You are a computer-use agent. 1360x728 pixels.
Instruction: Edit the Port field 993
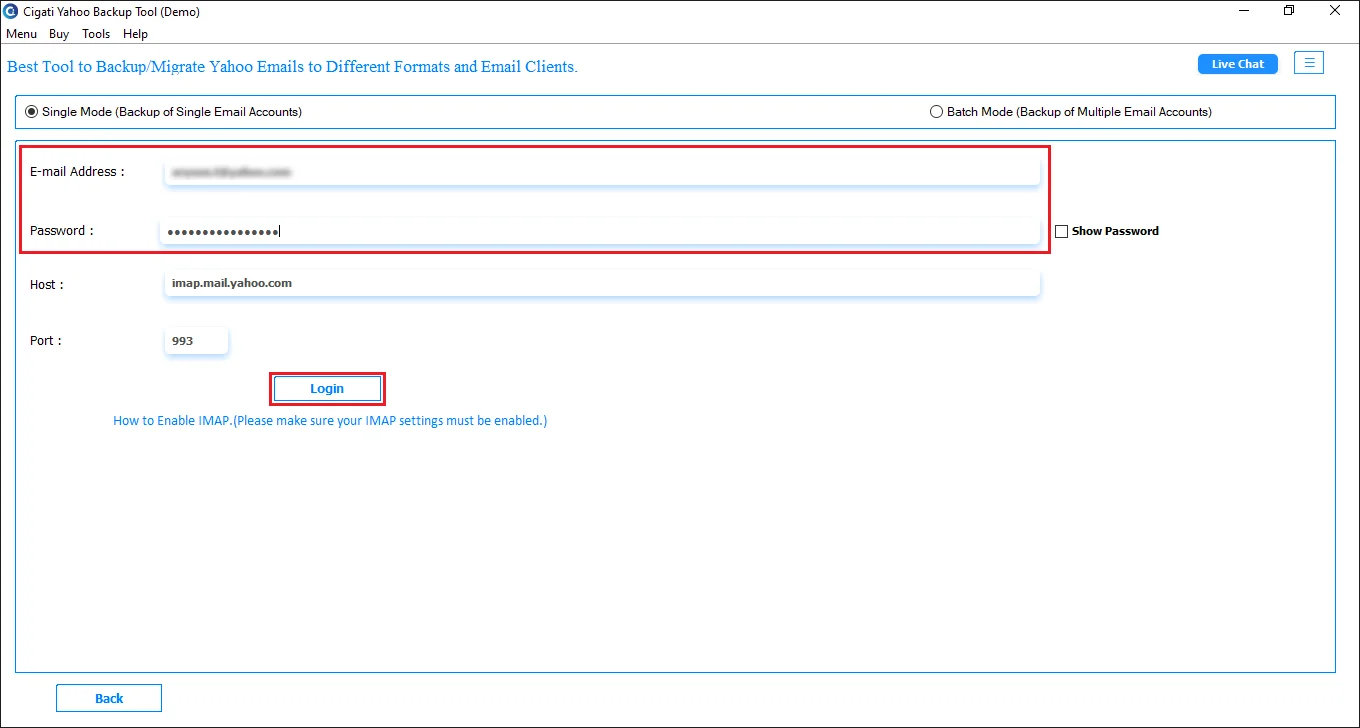196,341
